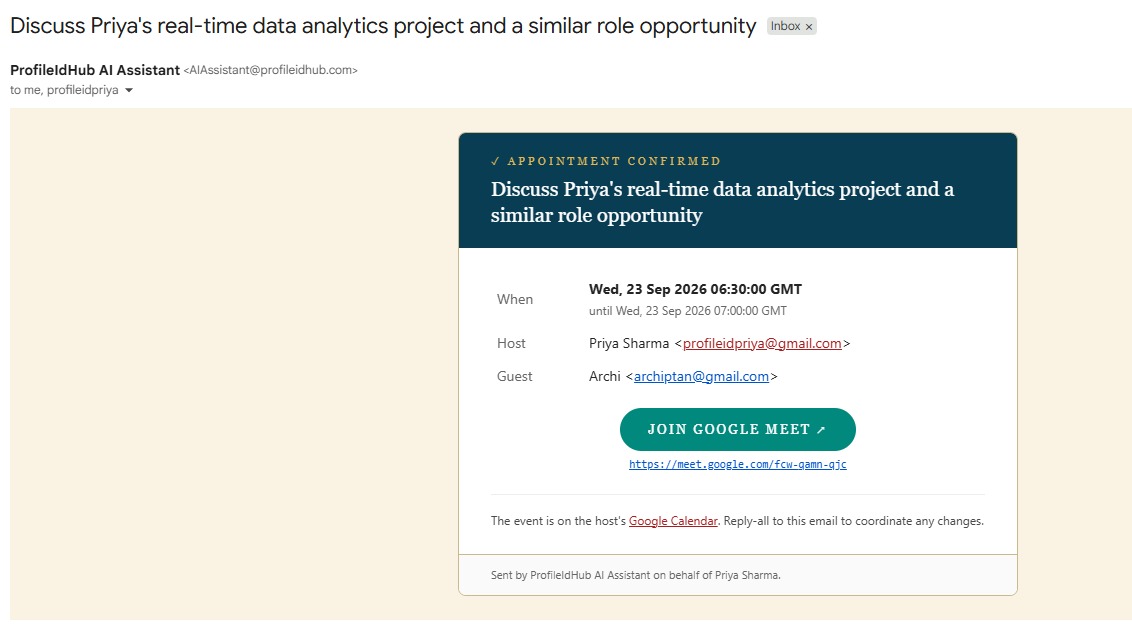The height and width of the screenshot is (630, 1132).
Task: Click the start time Wed, 23 Sep 06:30:00
Action: (x=695, y=289)
